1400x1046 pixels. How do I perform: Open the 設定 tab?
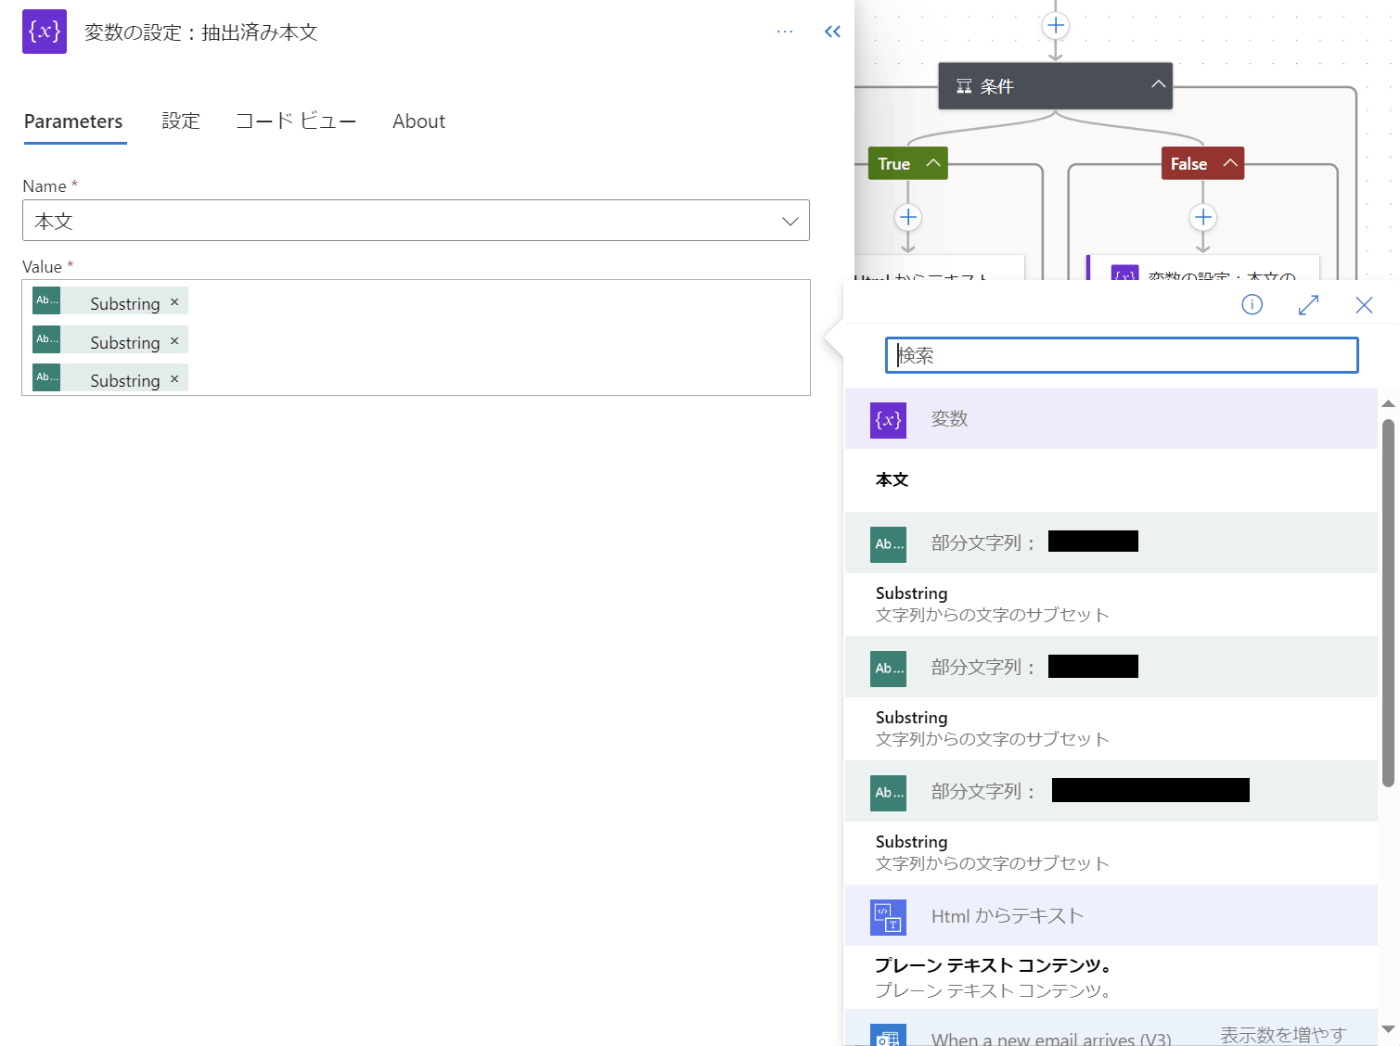coord(181,121)
